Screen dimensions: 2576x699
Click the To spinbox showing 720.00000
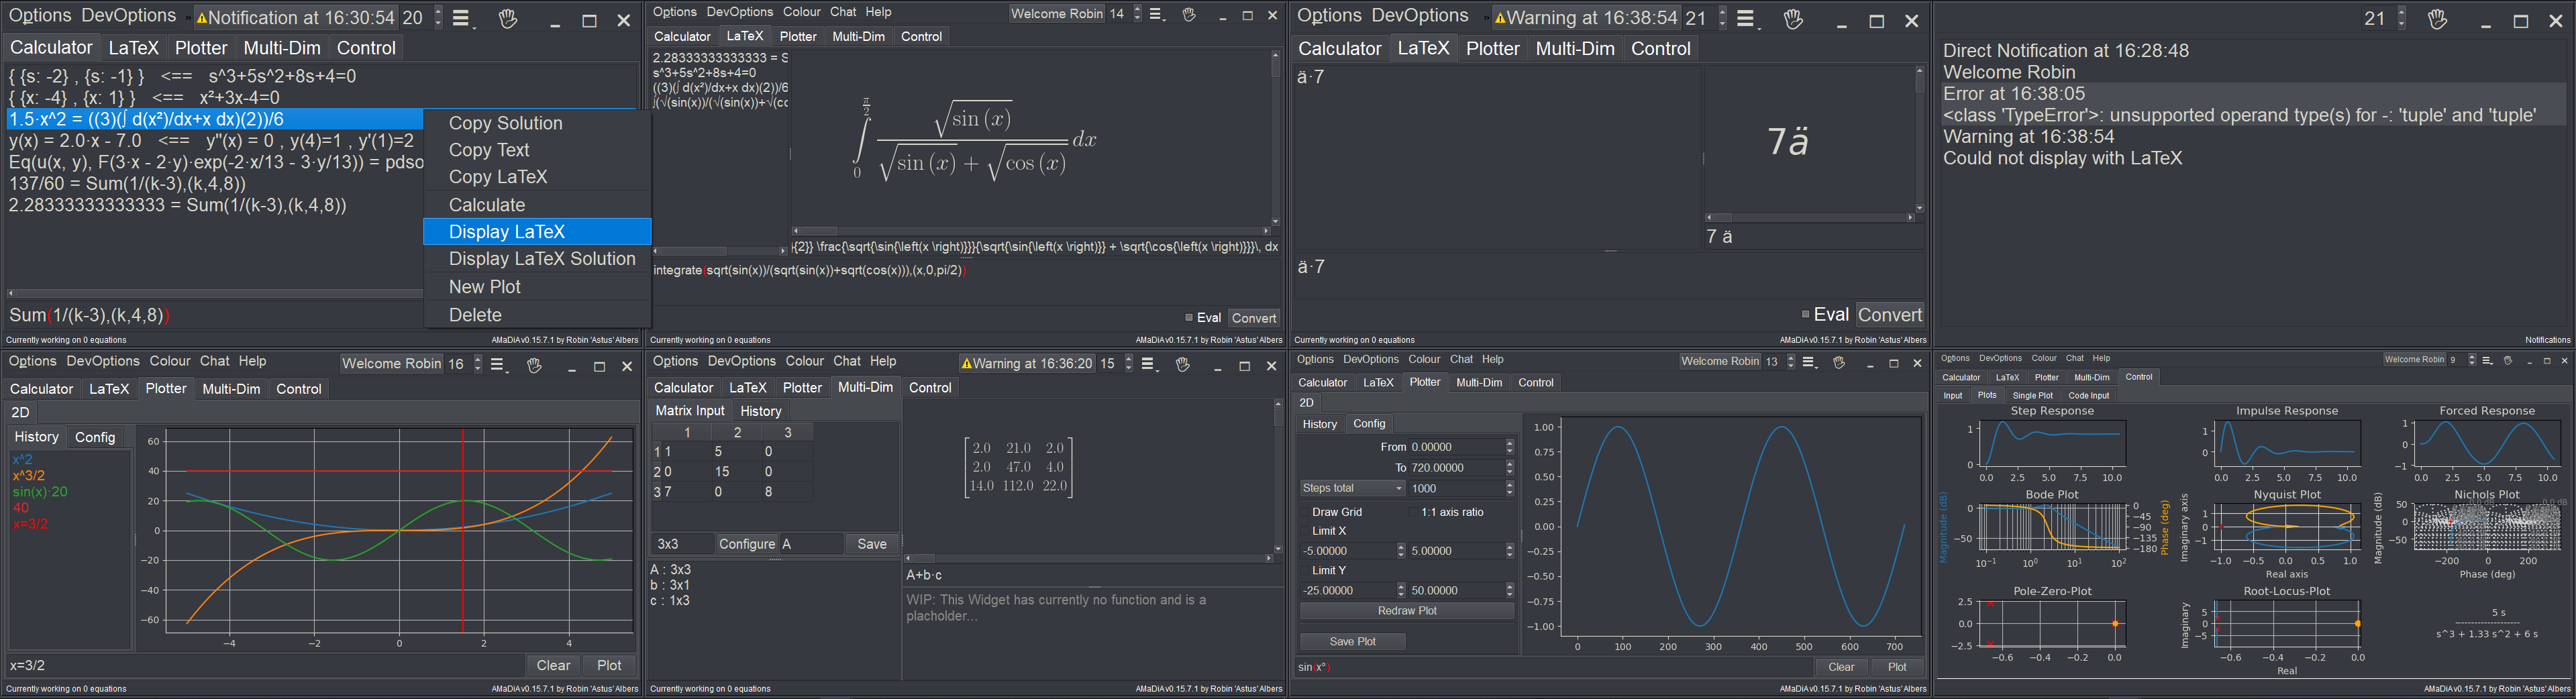pyautogui.click(x=1461, y=468)
